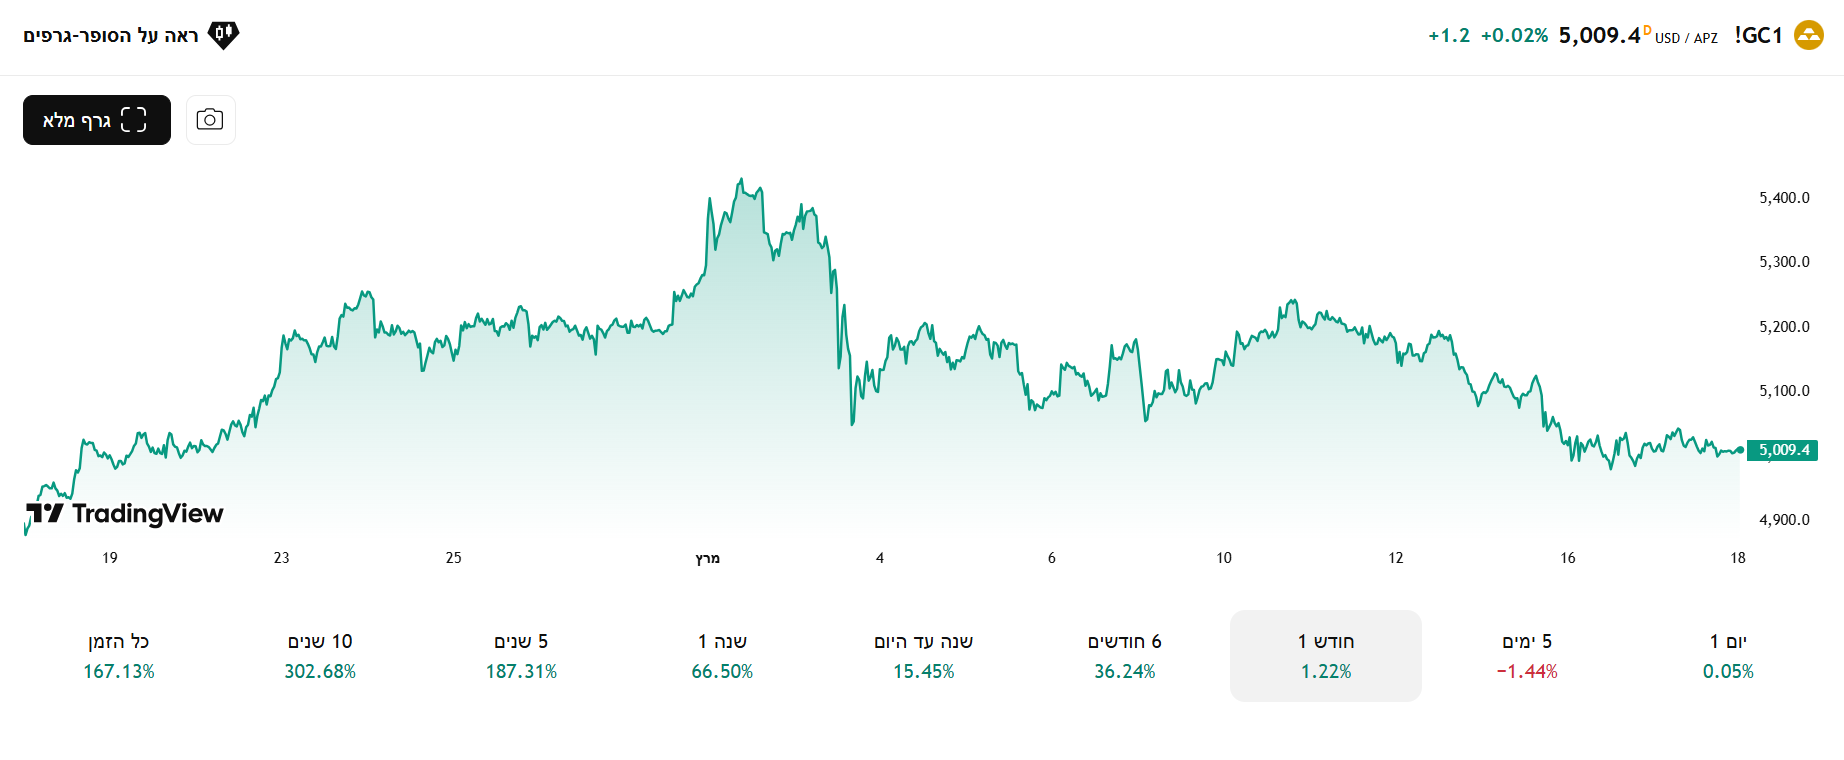Click the March (מרץ) label on the time axis
The width and height of the screenshot is (1844, 760).
(707, 558)
